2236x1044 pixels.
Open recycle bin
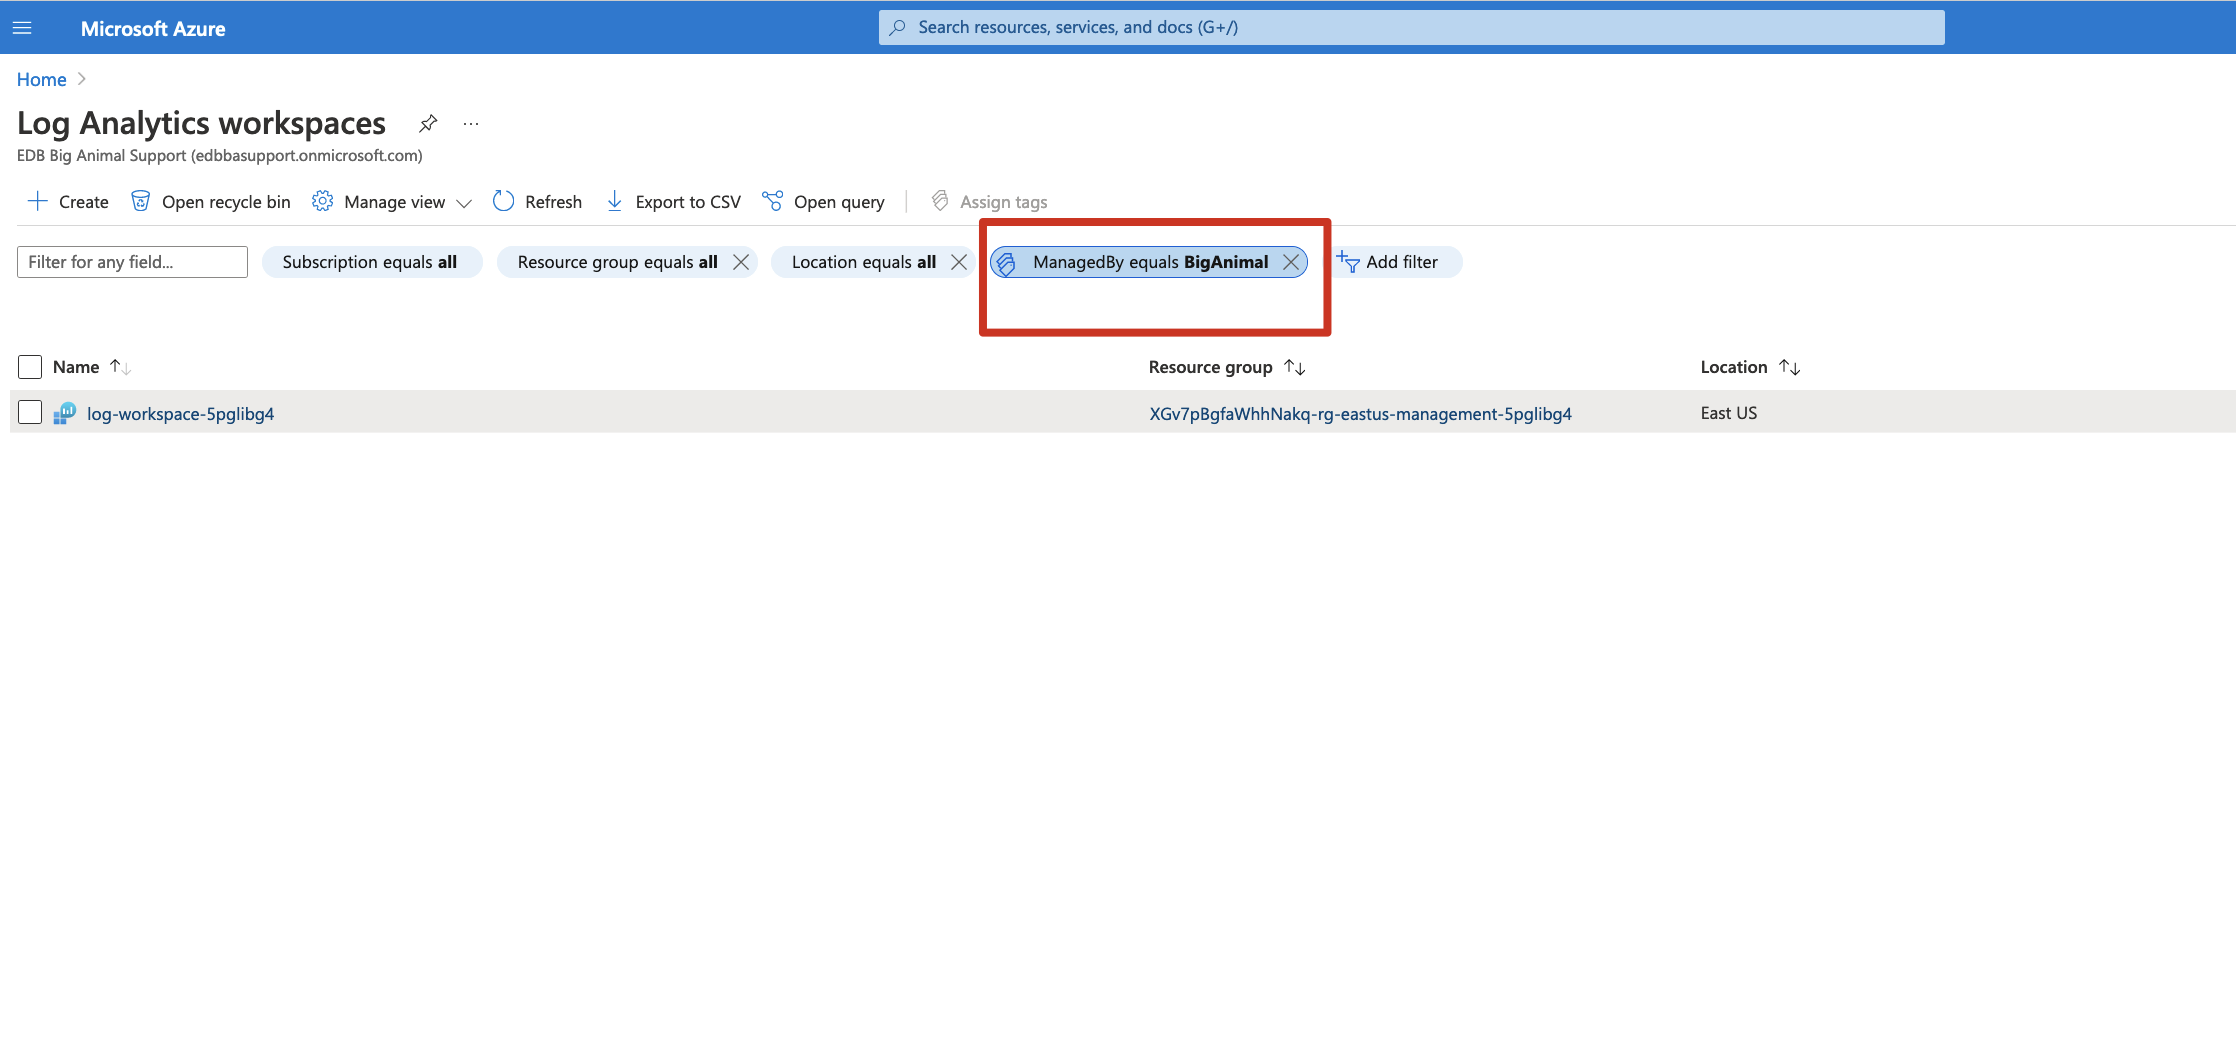coord(211,201)
